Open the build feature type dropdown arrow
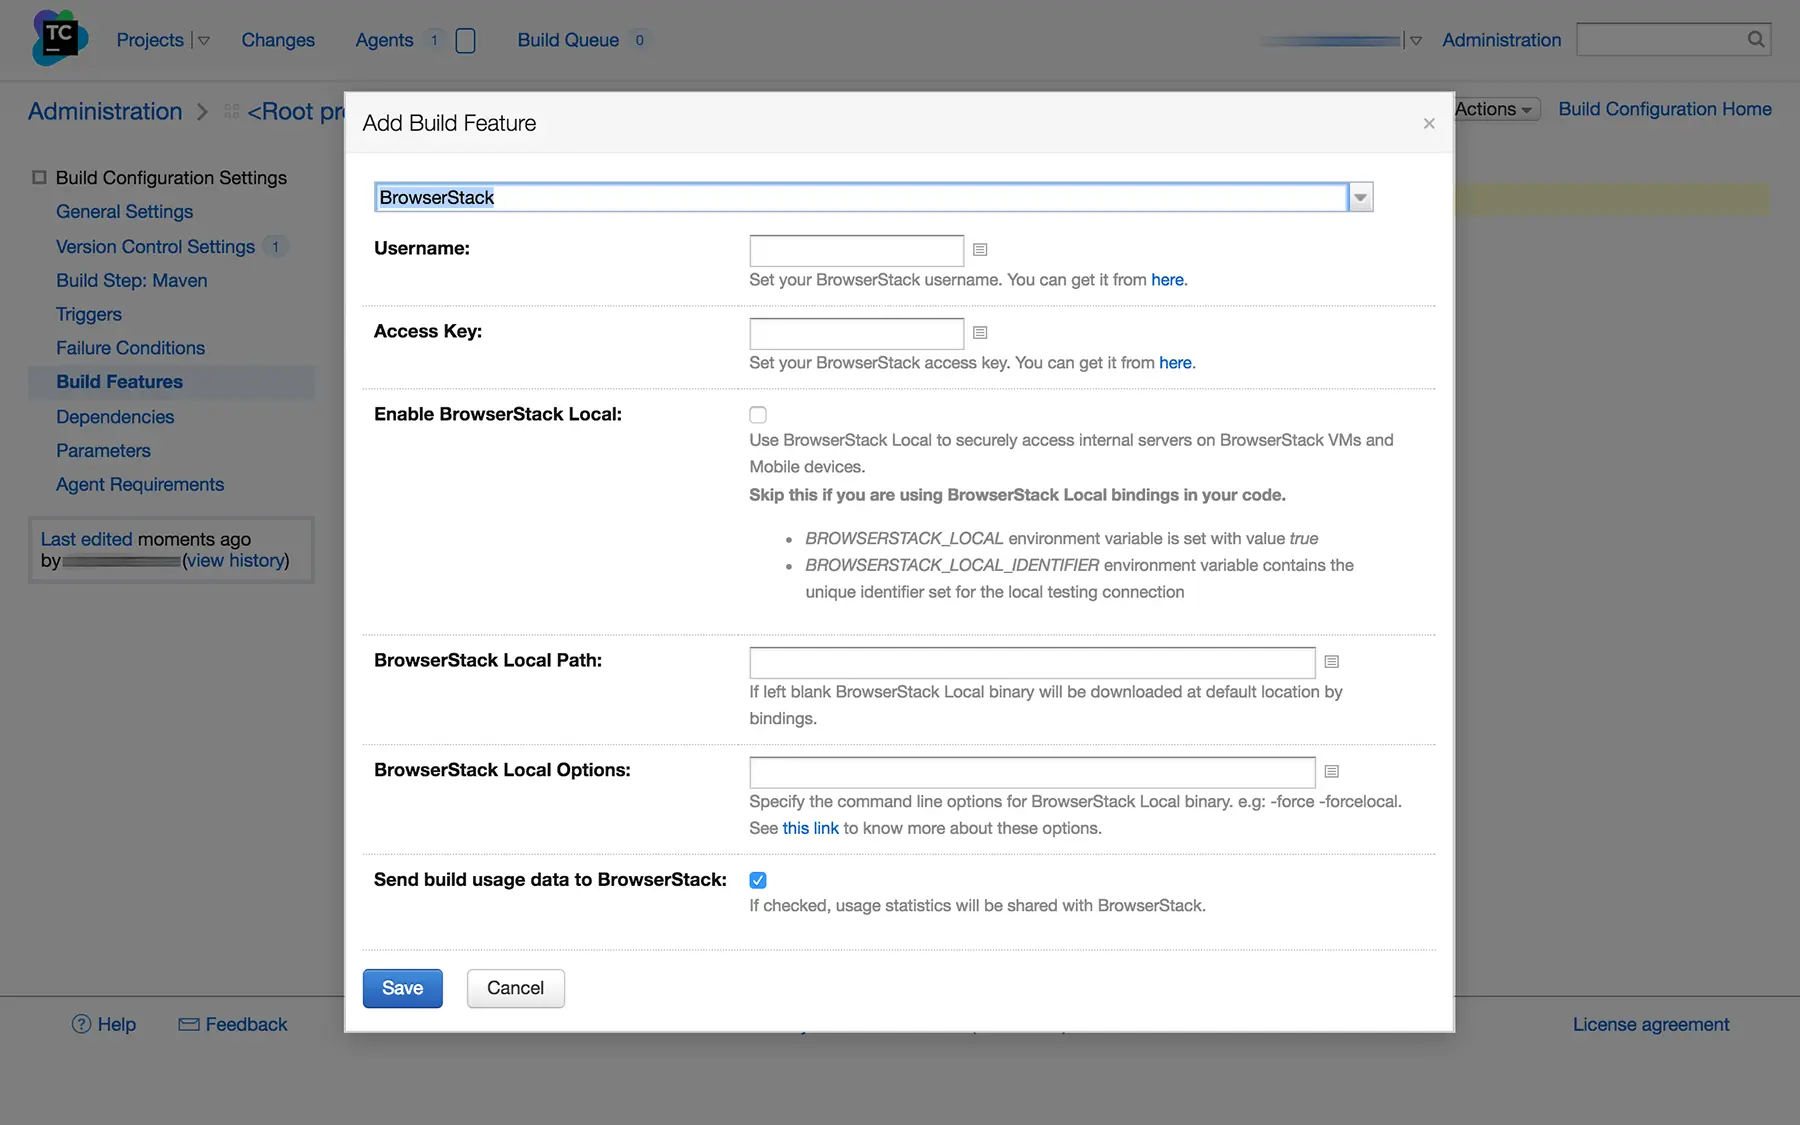Image resolution: width=1800 pixels, height=1125 pixels. [x=1360, y=198]
